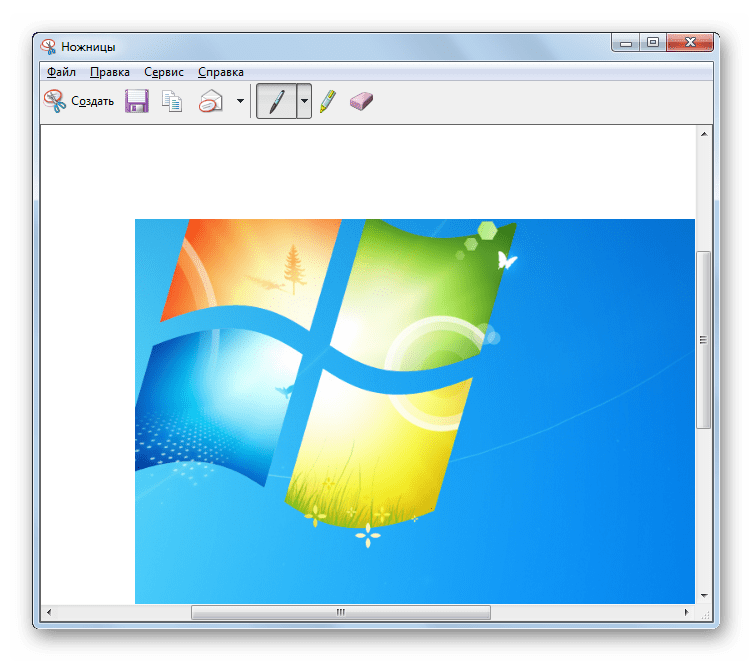Open the Файл menu
Screen dimensions: 753x662
point(61,72)
